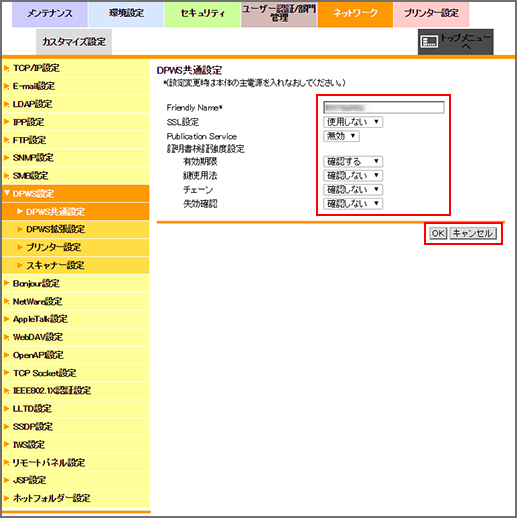This screenshot has height=518, width=517.
Task: Open the チェーン dropdown
Action: [353, 189]
